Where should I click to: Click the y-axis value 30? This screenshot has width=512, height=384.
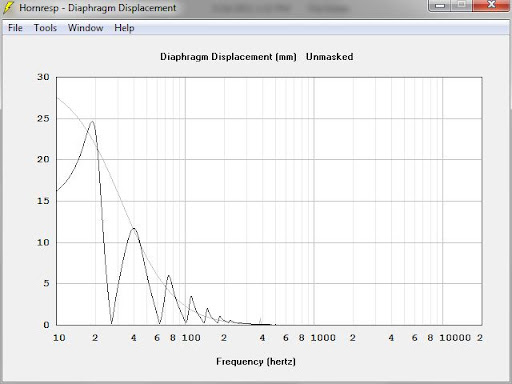43,77
